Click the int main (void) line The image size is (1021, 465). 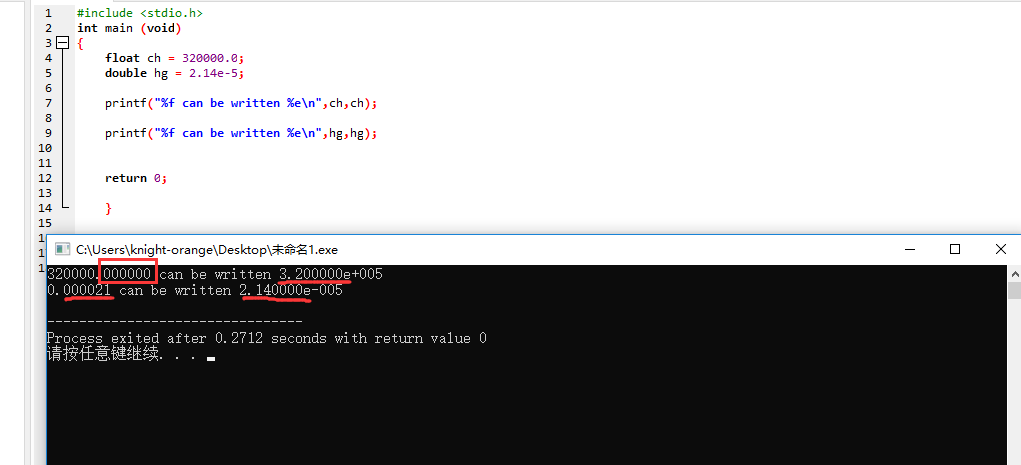pyautogui.click(x=129, y=28)
